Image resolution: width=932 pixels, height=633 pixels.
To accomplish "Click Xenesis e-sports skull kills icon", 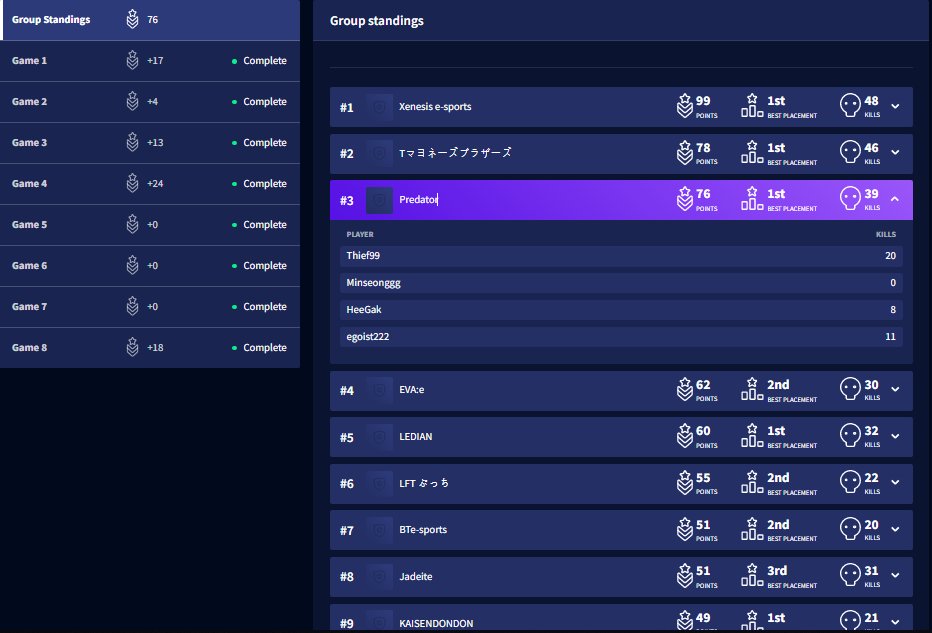I will 850,105.
